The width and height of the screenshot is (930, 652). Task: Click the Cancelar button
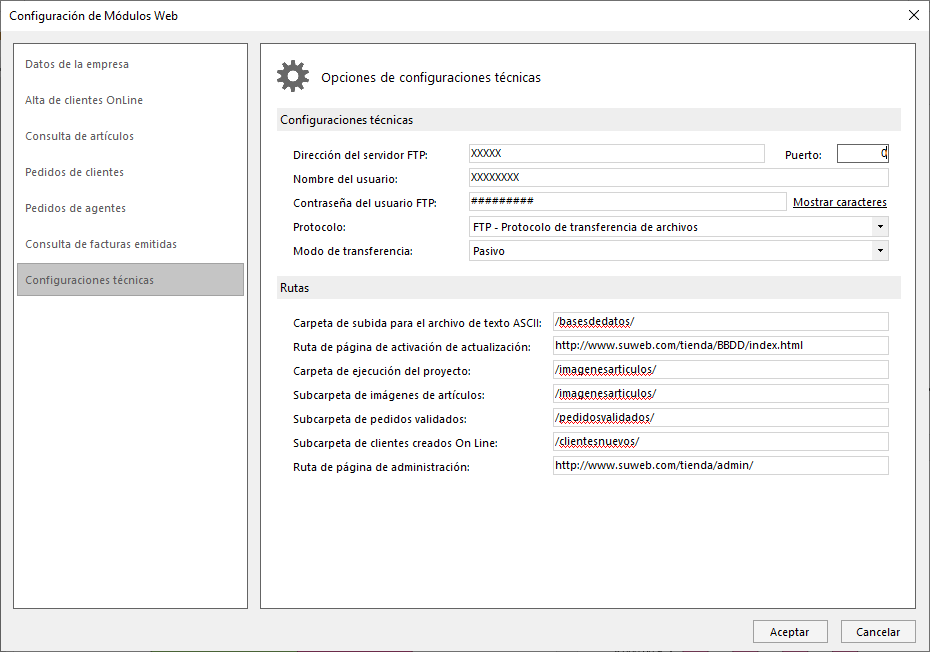point(878,632)
